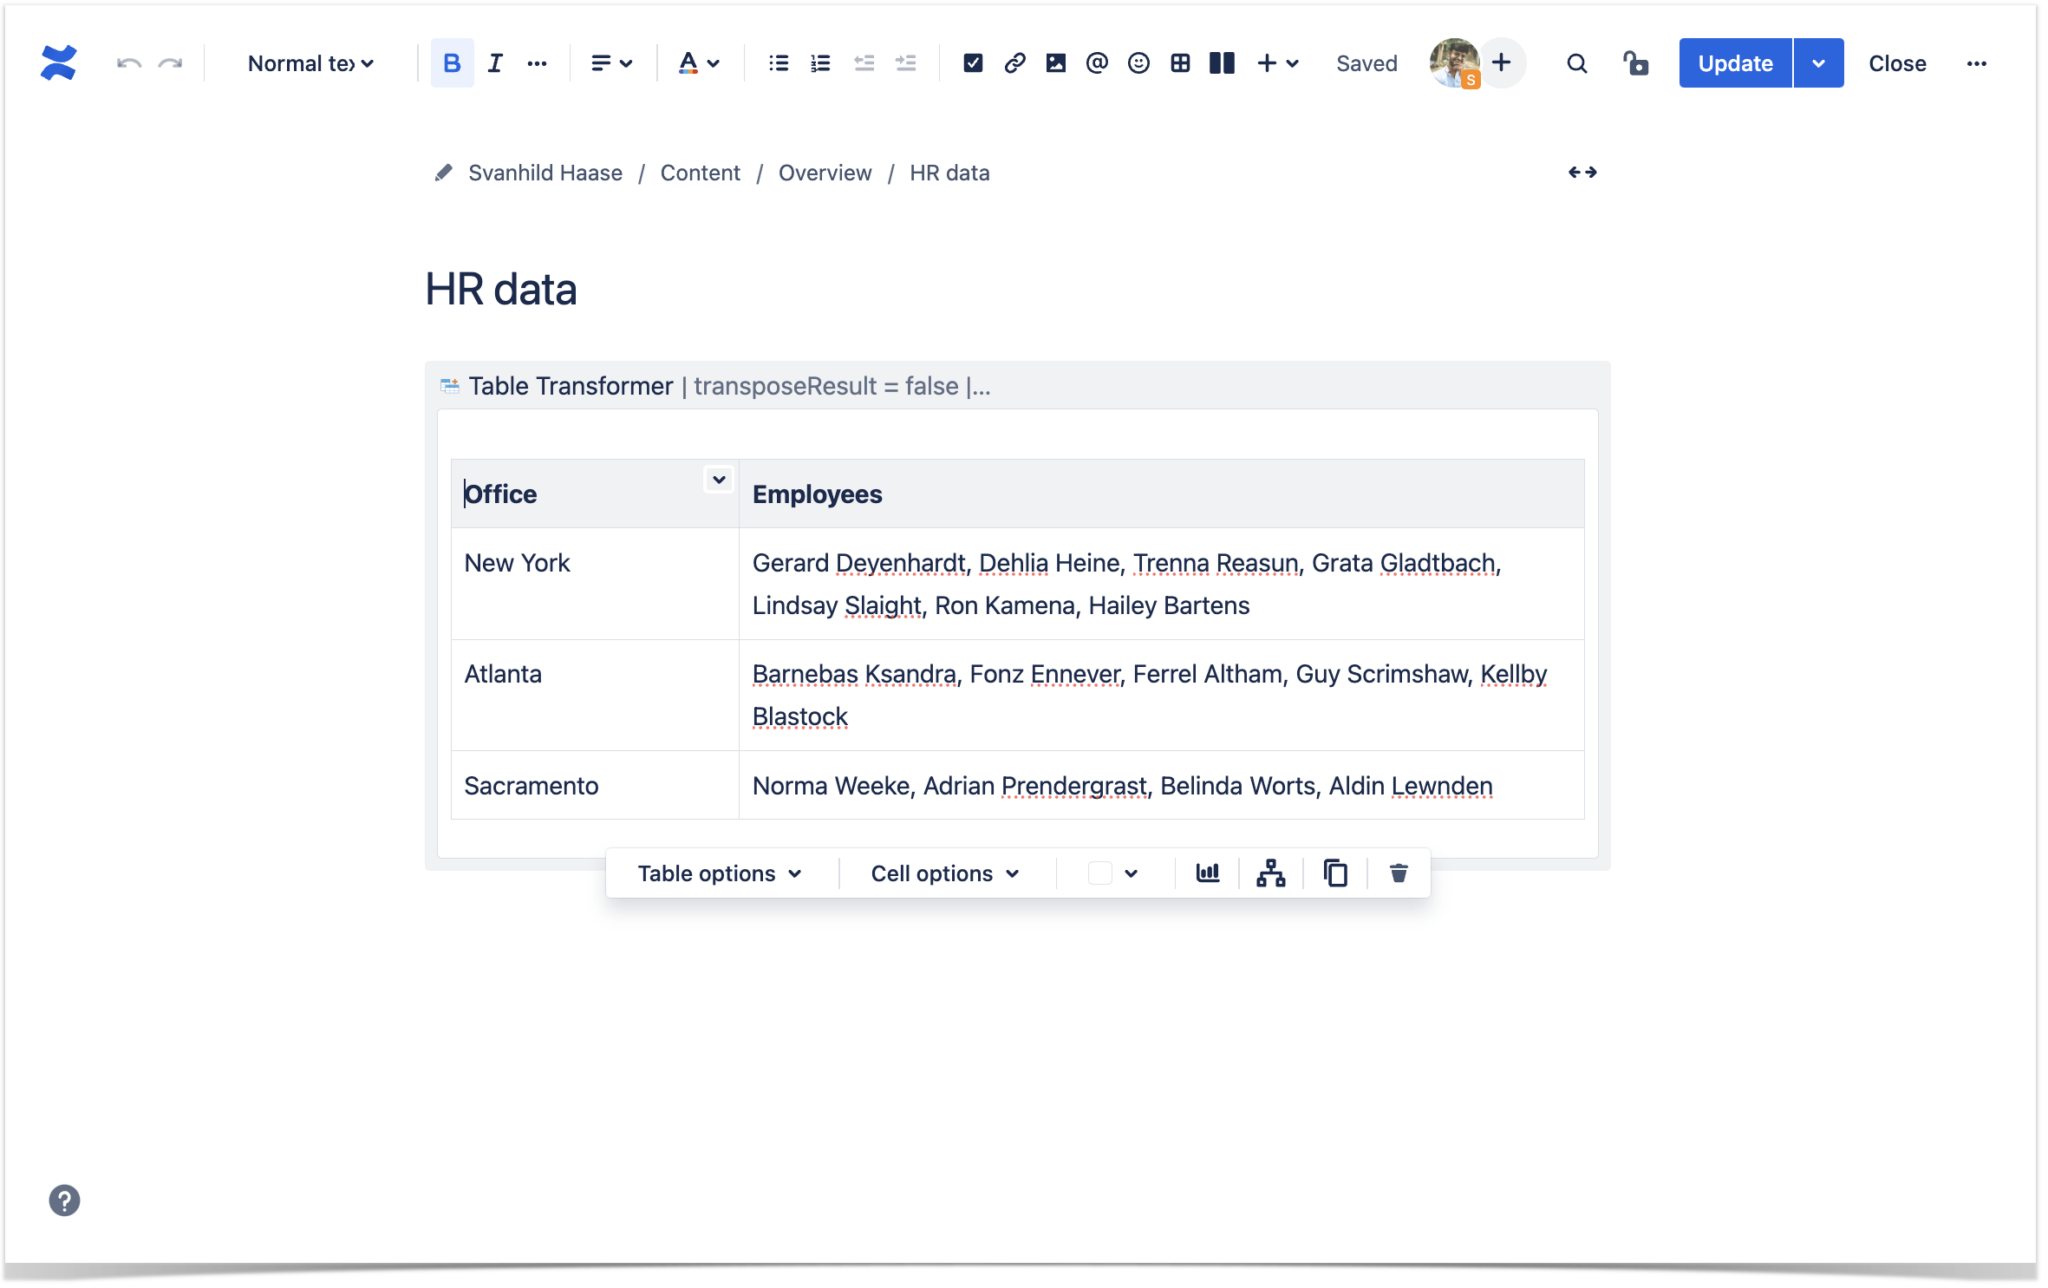Insert an image or file
2048x1288 pixels.
(x=1055, y=63)
